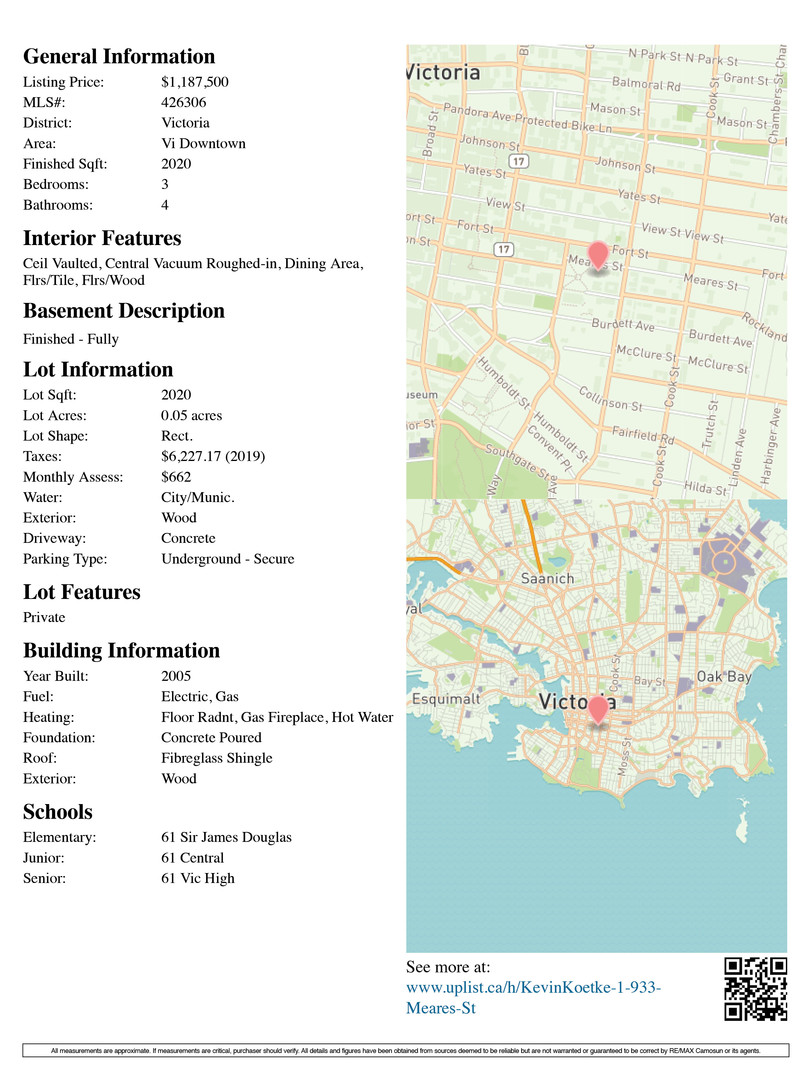Click the lower Highway 17 shield near Fort St
Viewport: 810px width, 1080px height.
click(x=503, y=249)
